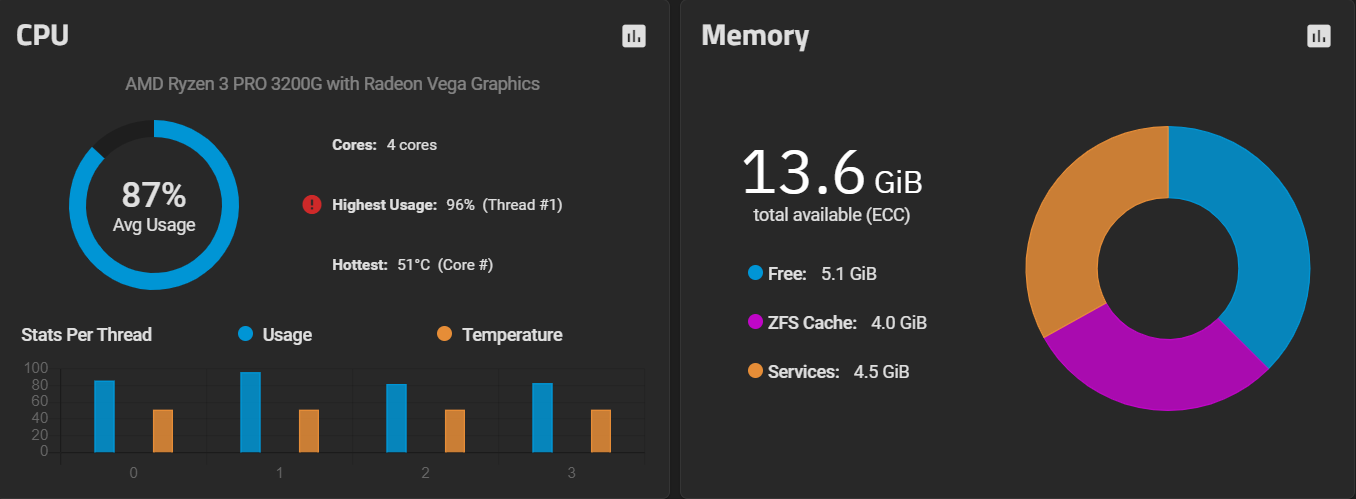Viewport: 1356px width, 499px height.
Task: Click the 87% Avg Usage gauge
Action: pos(154,205)
